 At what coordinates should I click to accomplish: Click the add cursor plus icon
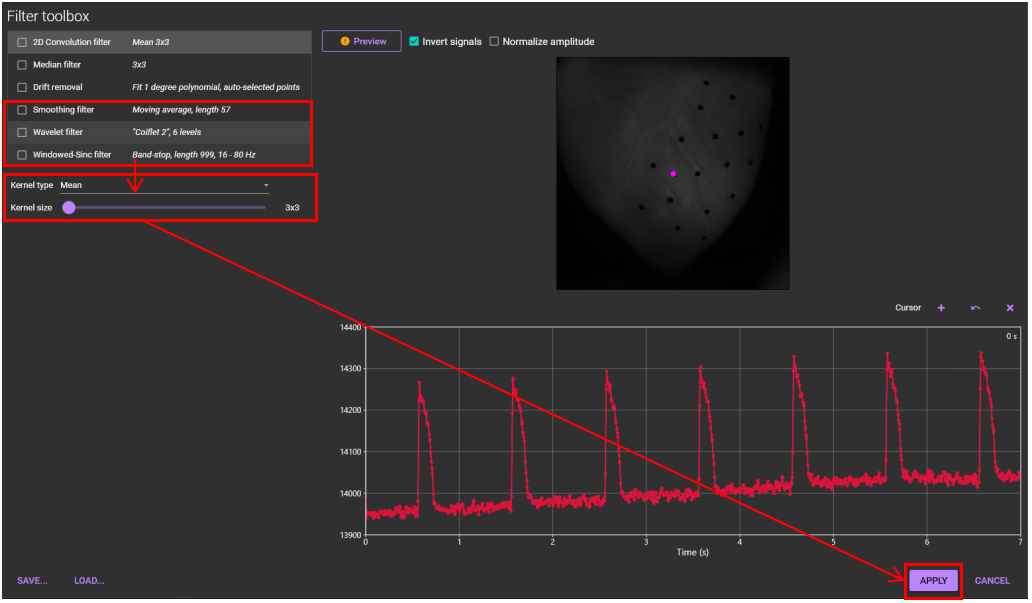pyautogui.click(x=941, y=308)
